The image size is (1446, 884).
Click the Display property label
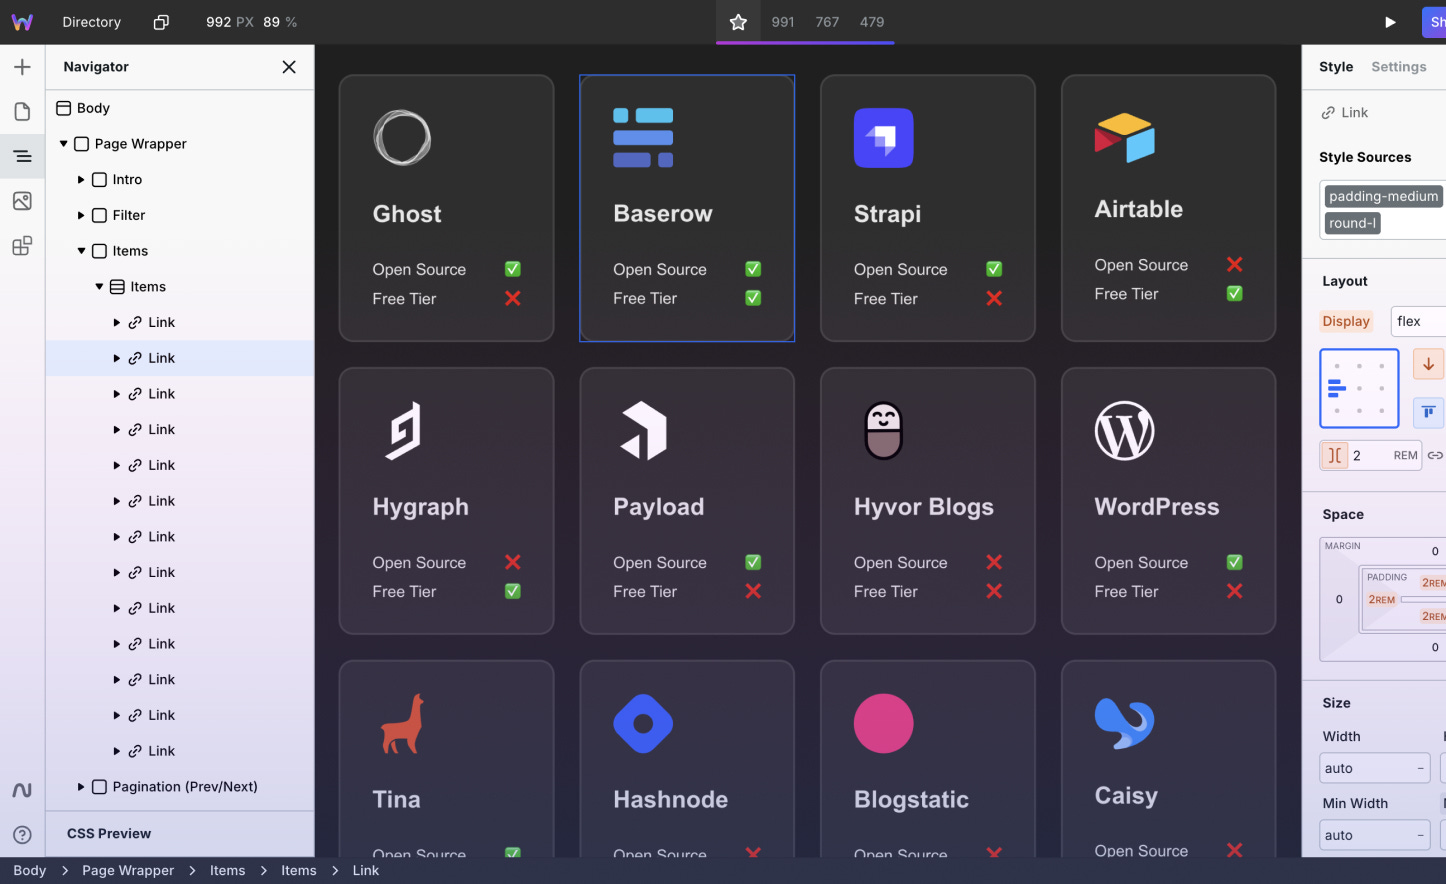1346,321
